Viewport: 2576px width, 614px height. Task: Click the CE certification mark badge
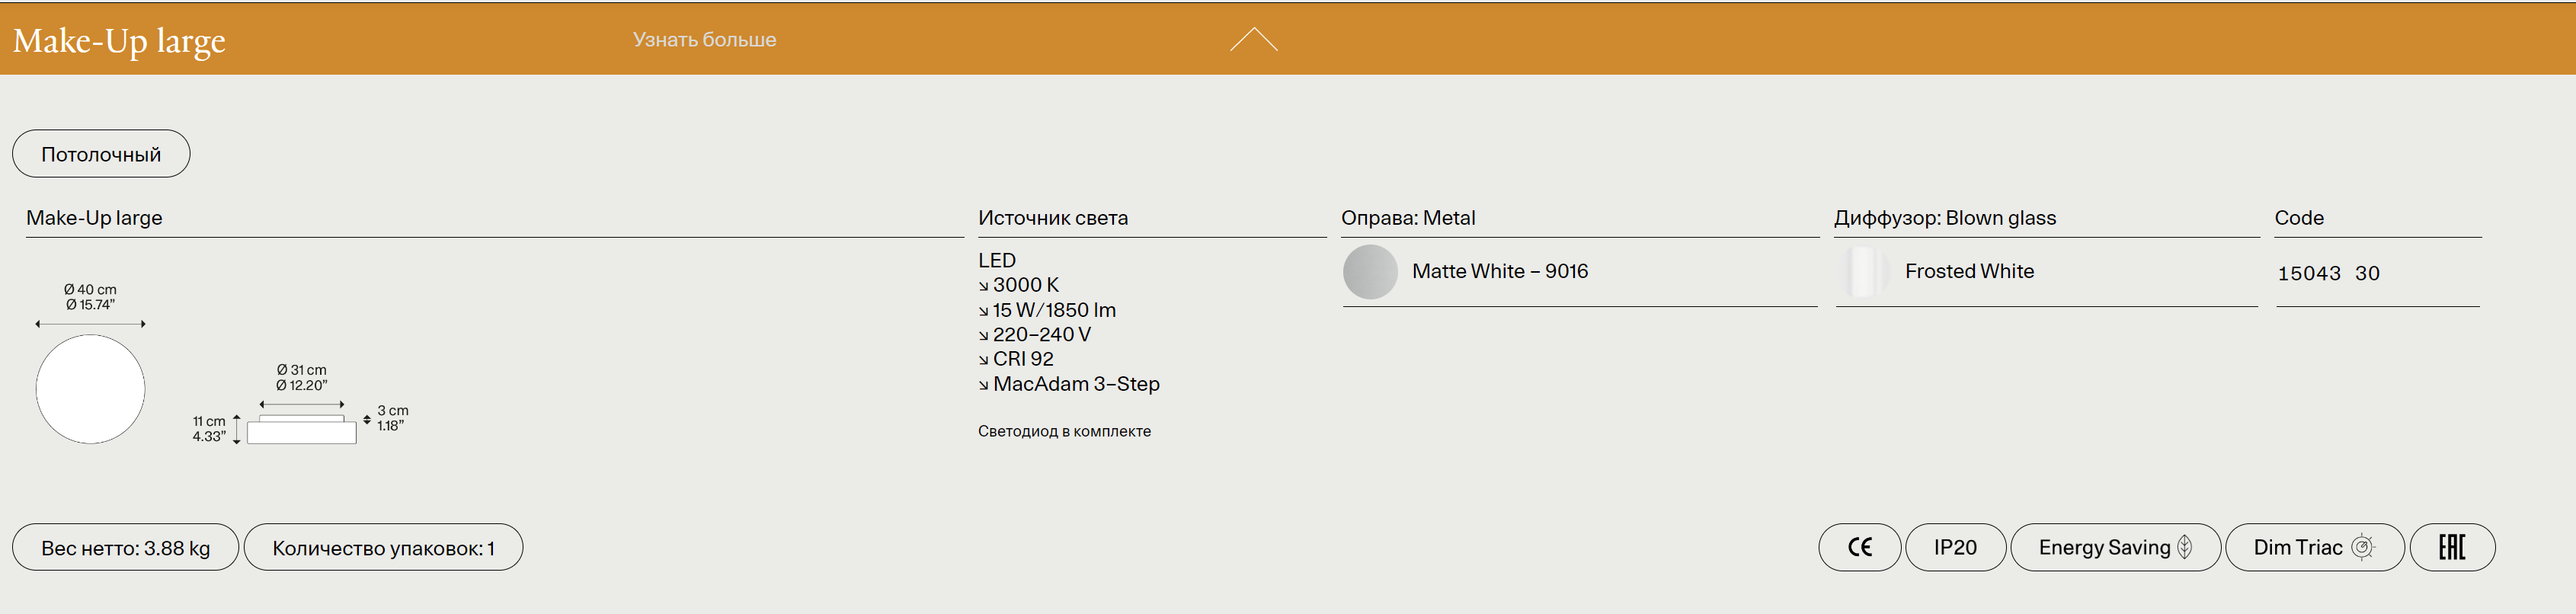click(1859, 547)
